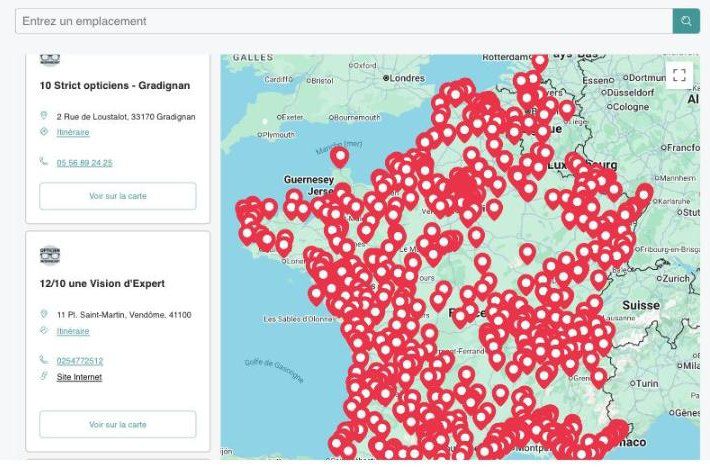
Task: Click the phone icon beside 05 56 89 24 25
Action: coord(43,161)
